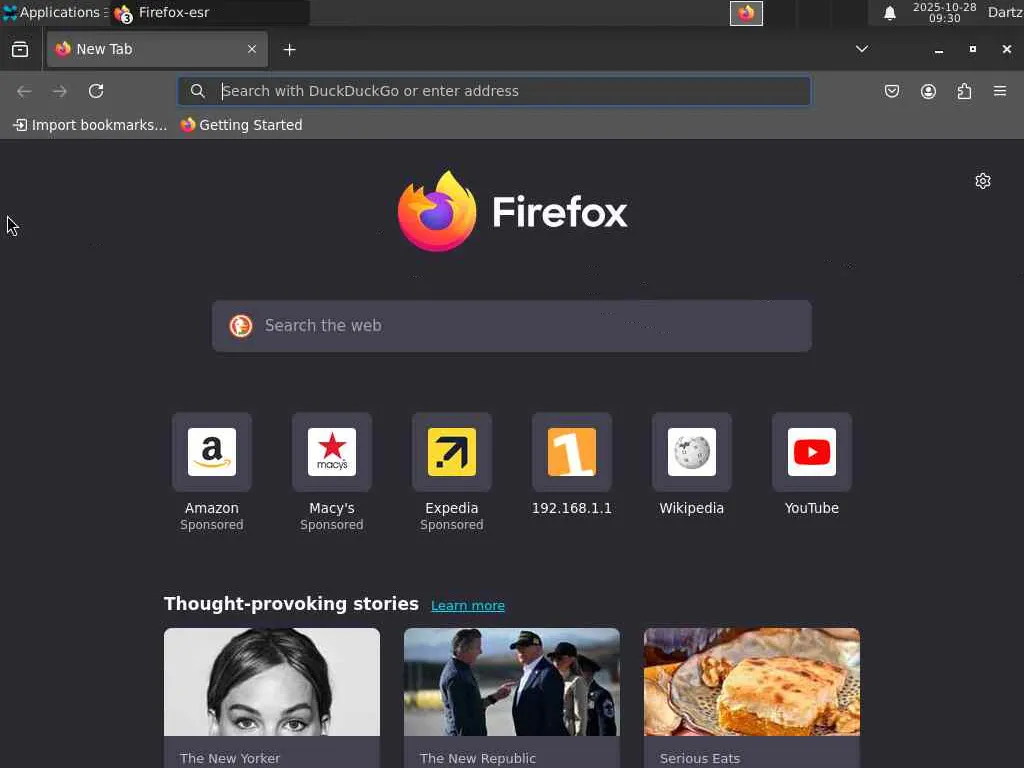Click The New Yorker source label

click(x=230, y=758)
